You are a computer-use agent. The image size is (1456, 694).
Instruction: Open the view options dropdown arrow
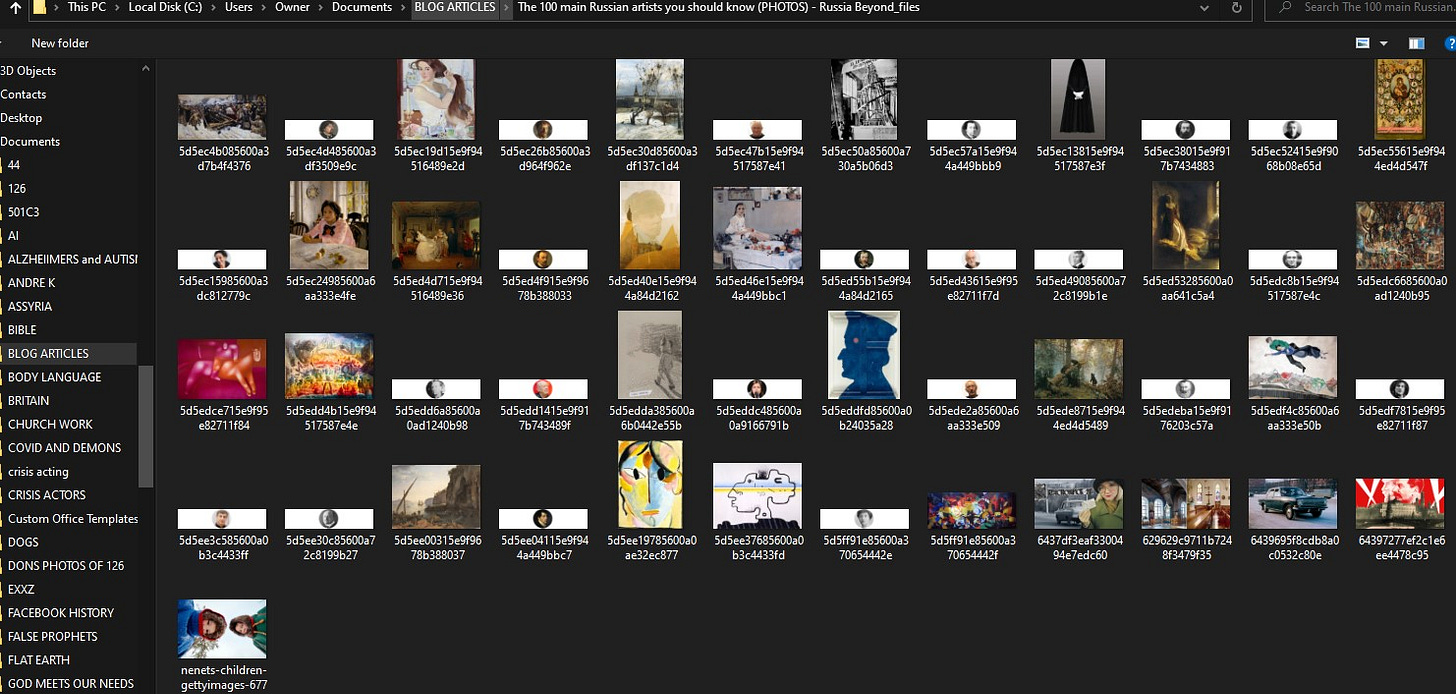1384,43
